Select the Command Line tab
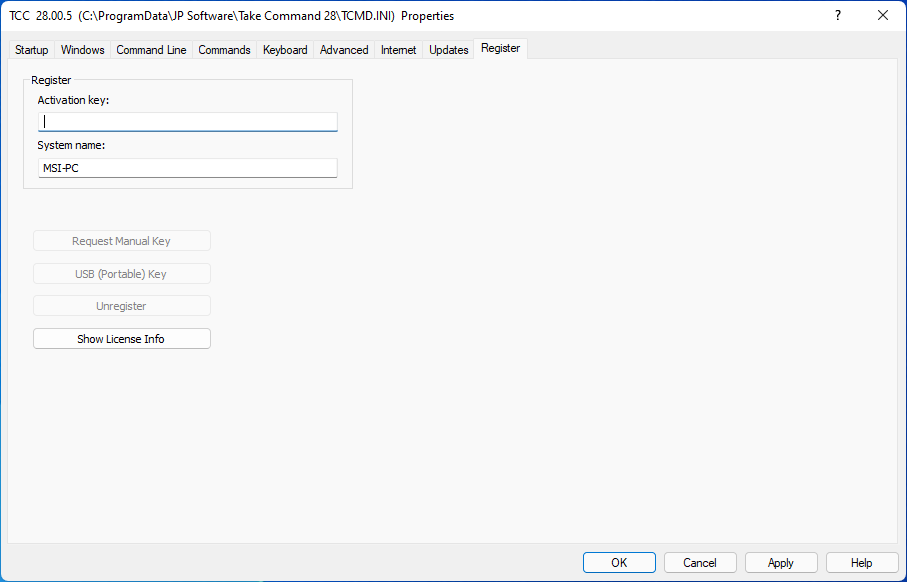 tap(151, 50)
